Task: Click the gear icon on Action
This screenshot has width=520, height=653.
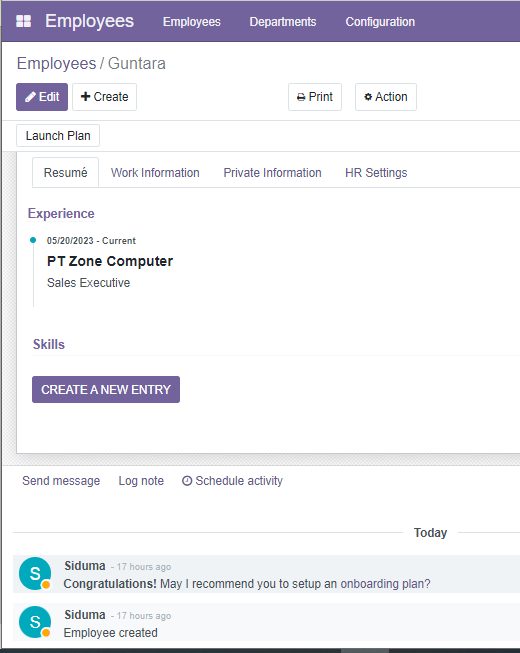Action: pyautogui.click(x=368, y=97)
